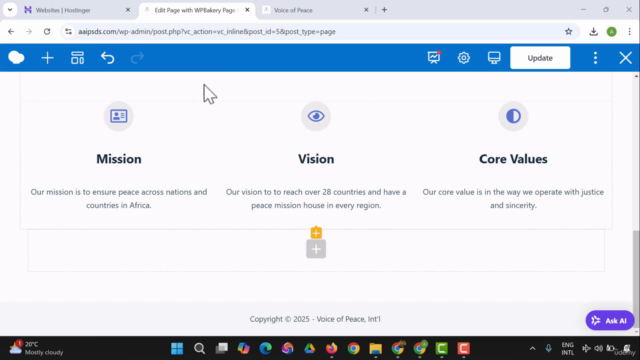Select the Mission ID card icon
The image size is (640, 360).
118,116
